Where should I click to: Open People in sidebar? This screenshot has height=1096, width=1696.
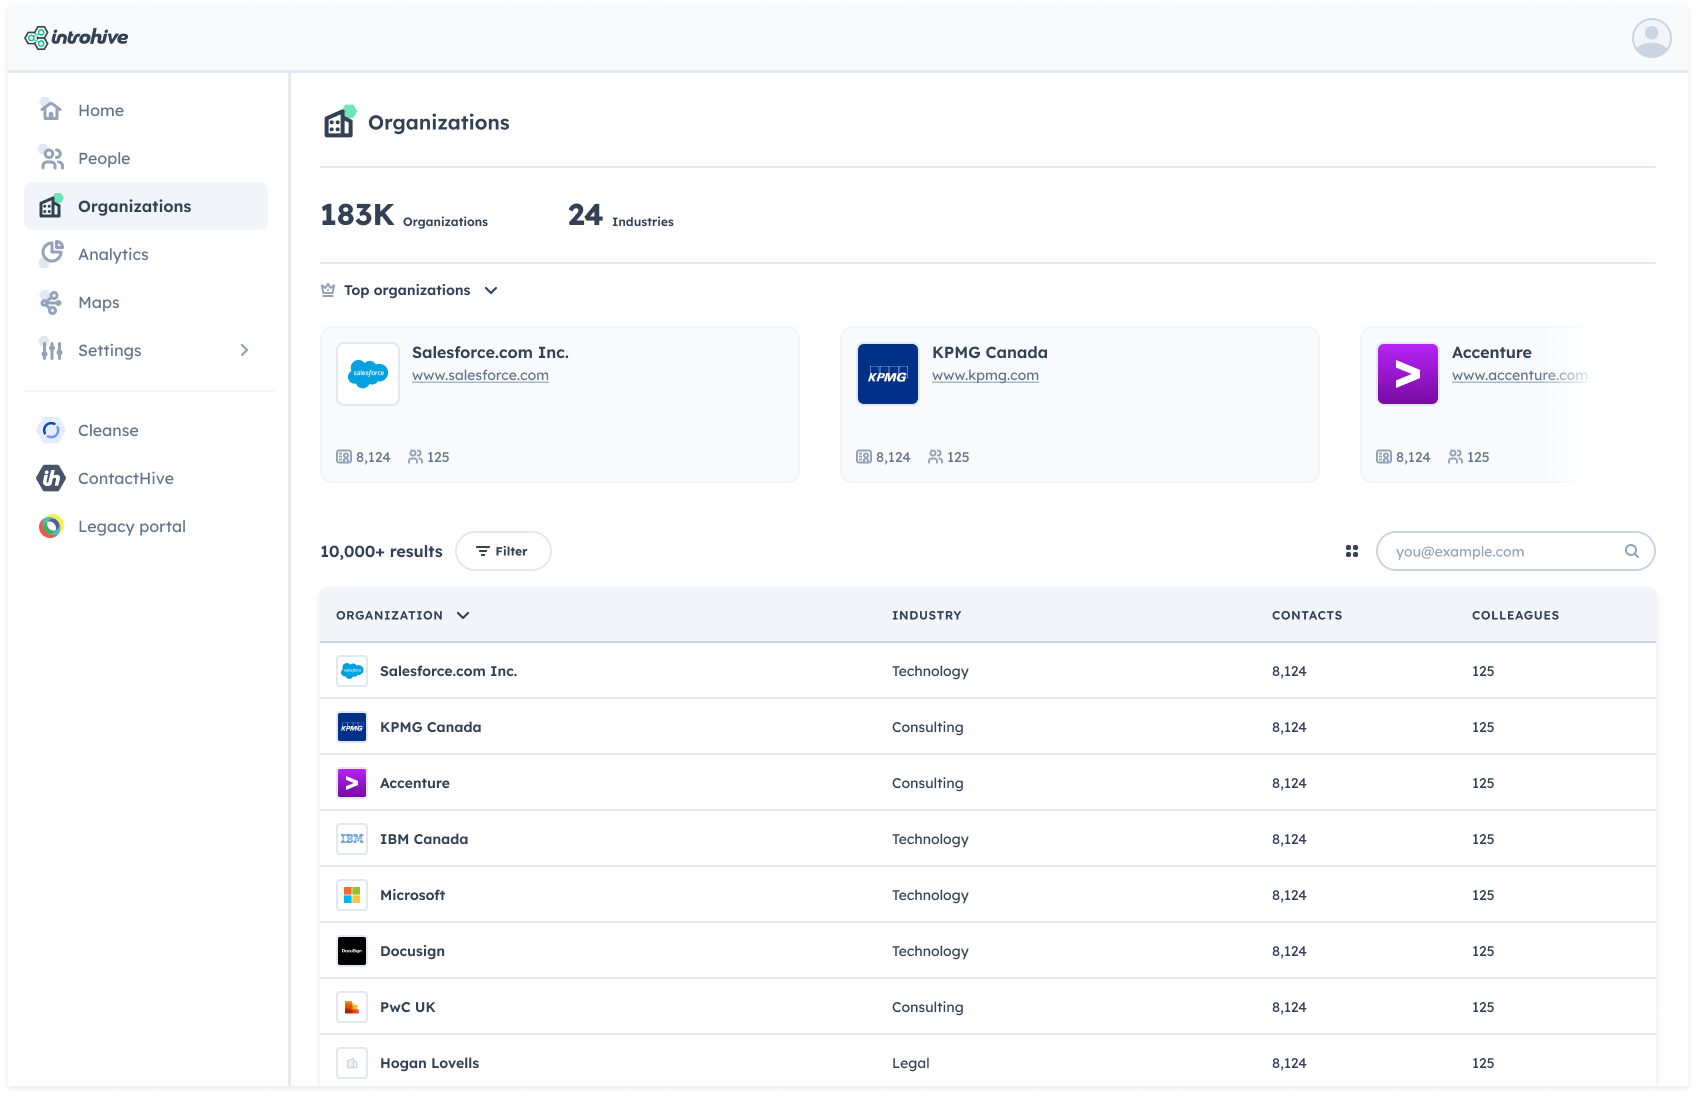(x=146, y=158)
